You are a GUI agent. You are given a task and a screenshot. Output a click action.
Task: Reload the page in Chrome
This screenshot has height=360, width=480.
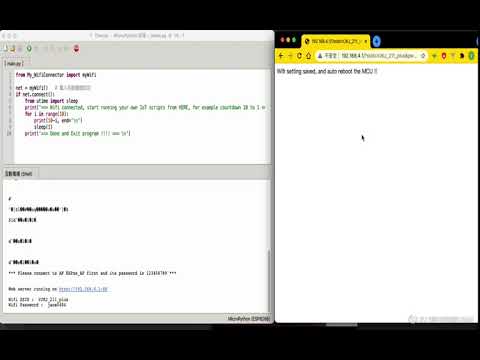(299, 56)
